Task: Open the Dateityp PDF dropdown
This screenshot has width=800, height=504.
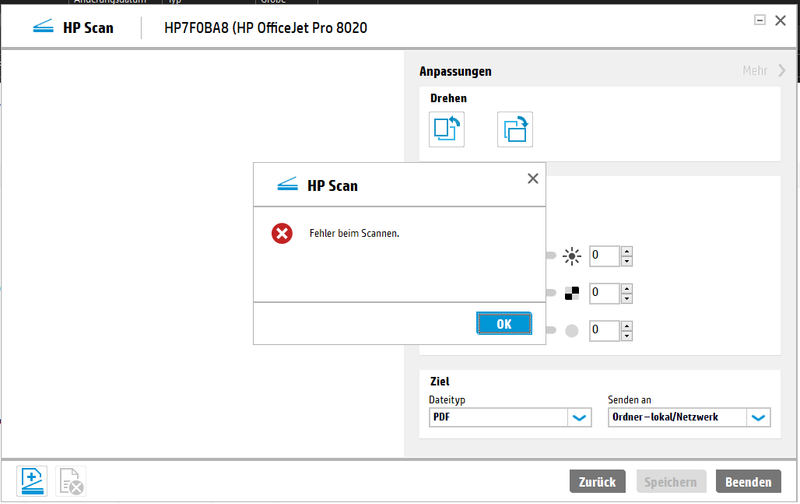Action: 580,417
